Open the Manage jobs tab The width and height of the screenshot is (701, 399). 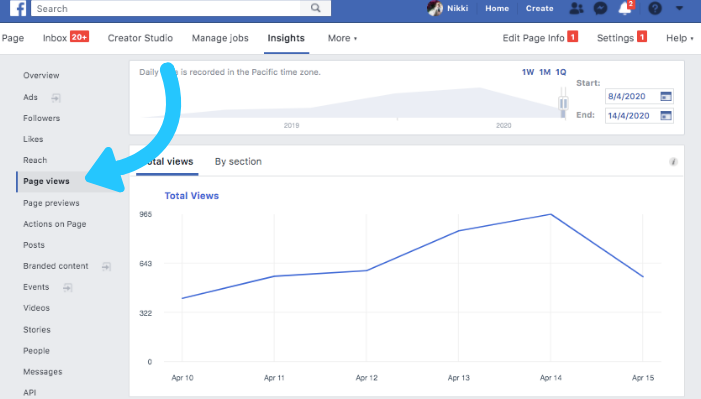[220, 38]
